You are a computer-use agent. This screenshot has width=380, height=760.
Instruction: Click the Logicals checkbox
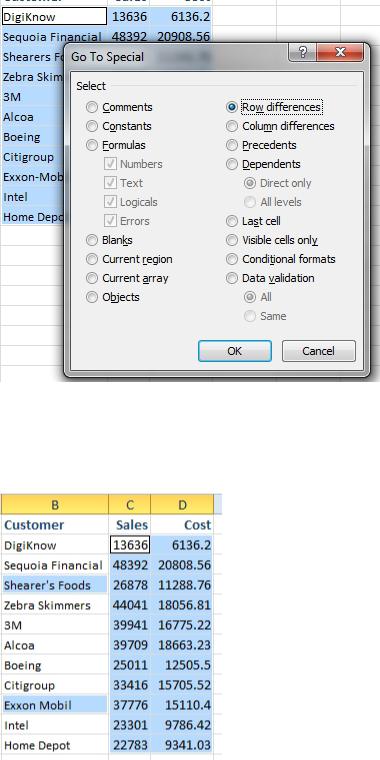click(131, 202)
